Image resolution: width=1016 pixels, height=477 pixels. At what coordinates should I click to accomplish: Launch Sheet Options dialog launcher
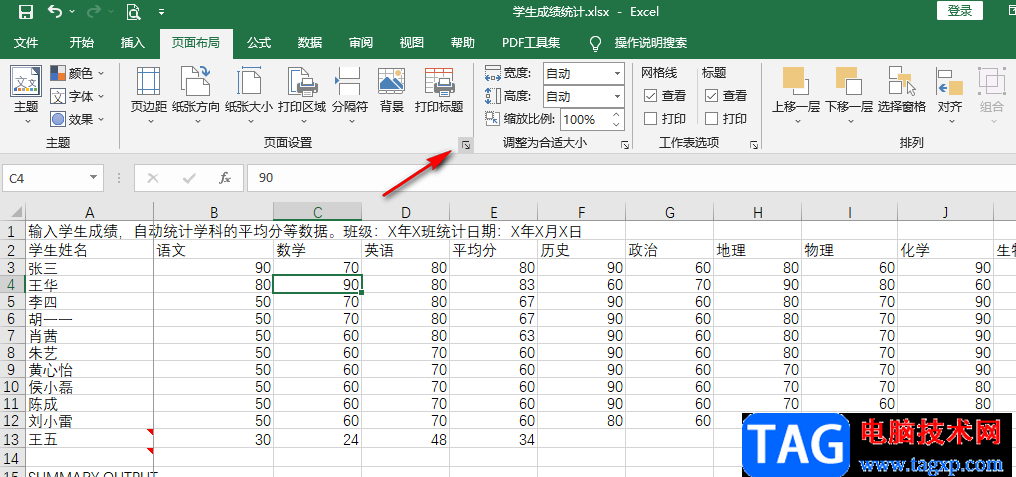[754, 145]
